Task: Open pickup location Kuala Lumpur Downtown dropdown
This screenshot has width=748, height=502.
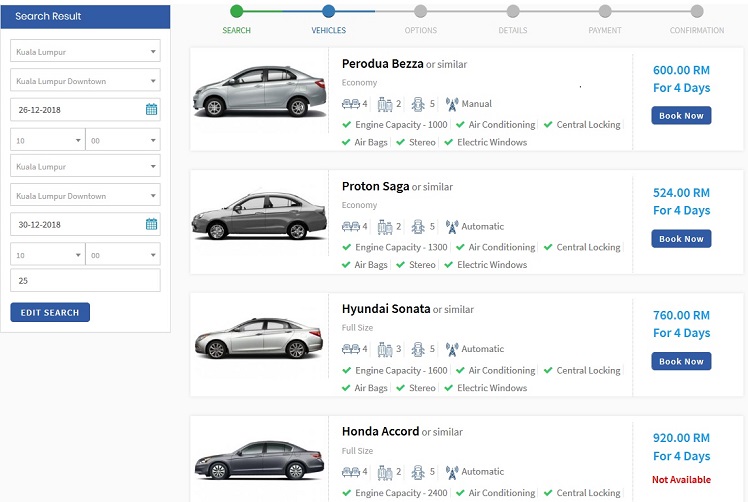Action: coord(85,80)
